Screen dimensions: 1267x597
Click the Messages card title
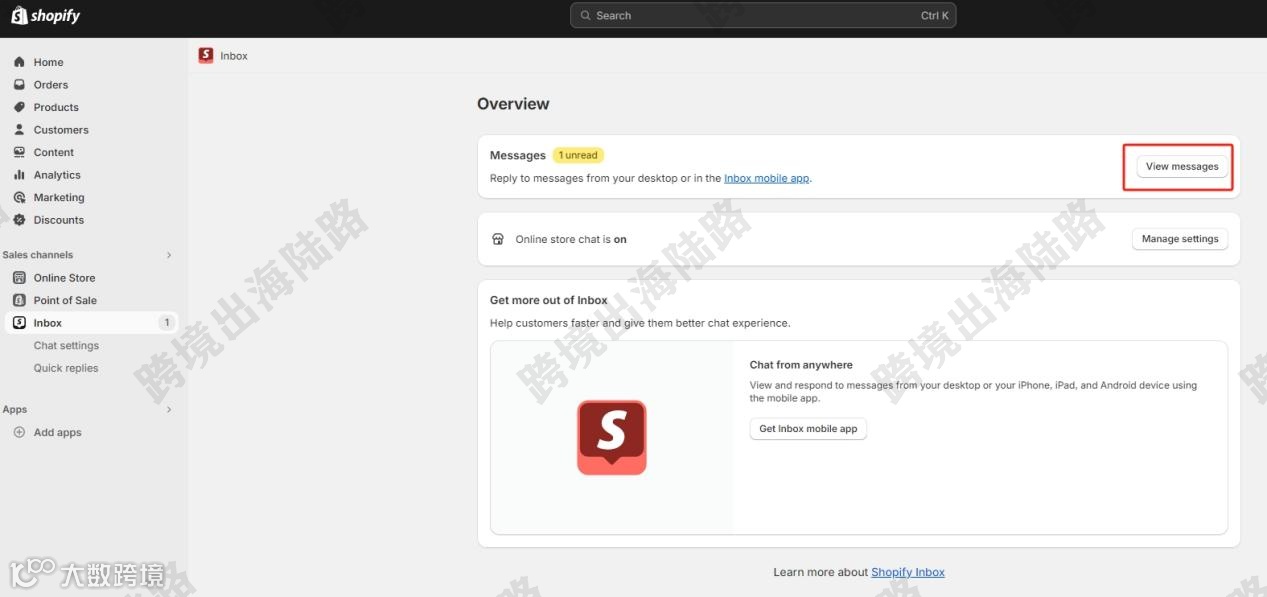(x=518, y=155)
